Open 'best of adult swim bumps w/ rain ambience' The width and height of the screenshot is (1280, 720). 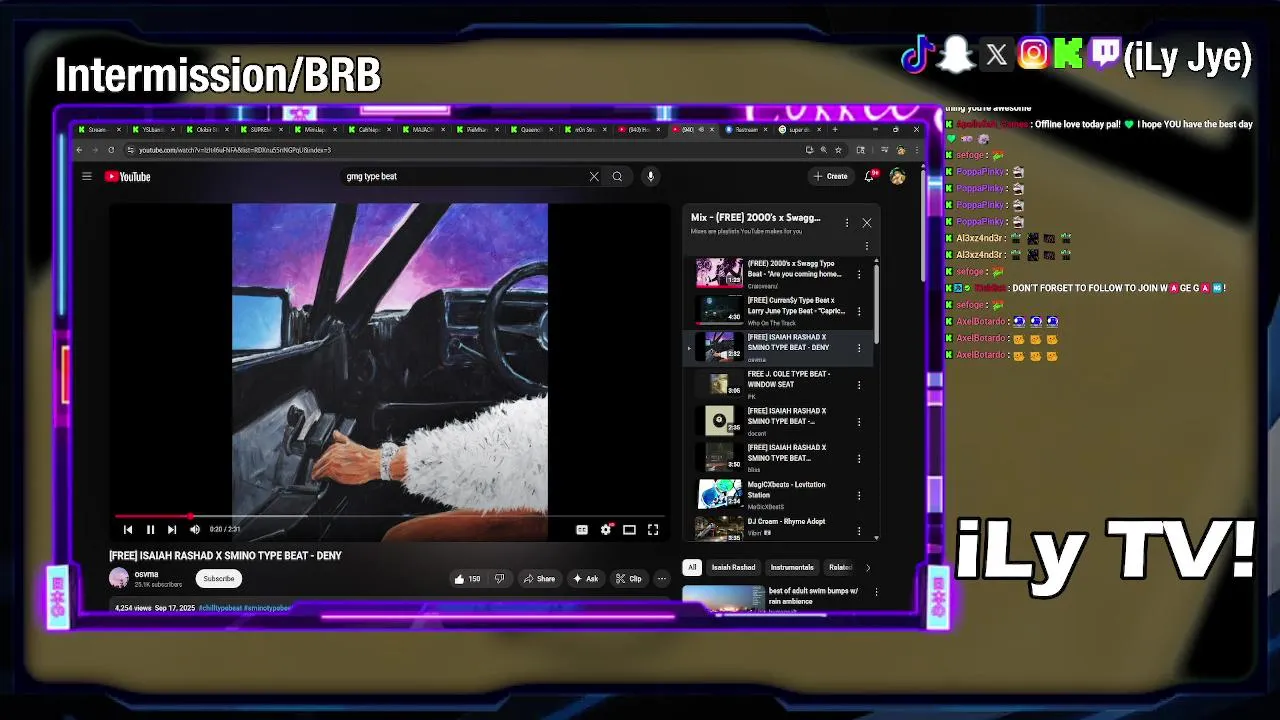coord(813,596)
